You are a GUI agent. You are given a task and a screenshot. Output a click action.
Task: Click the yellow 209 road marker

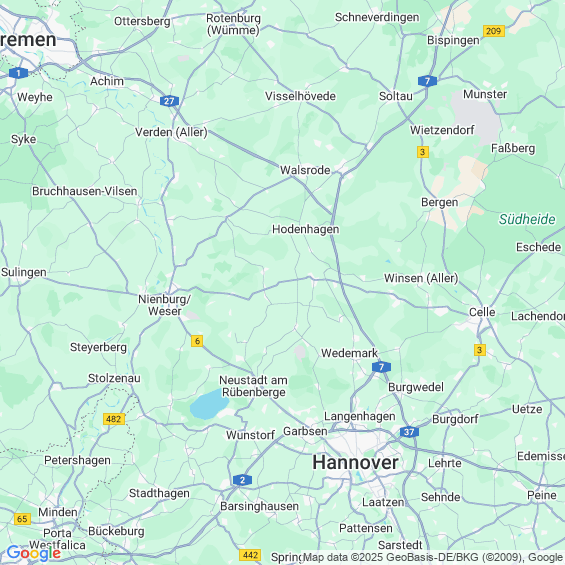[x=494, y=31]
